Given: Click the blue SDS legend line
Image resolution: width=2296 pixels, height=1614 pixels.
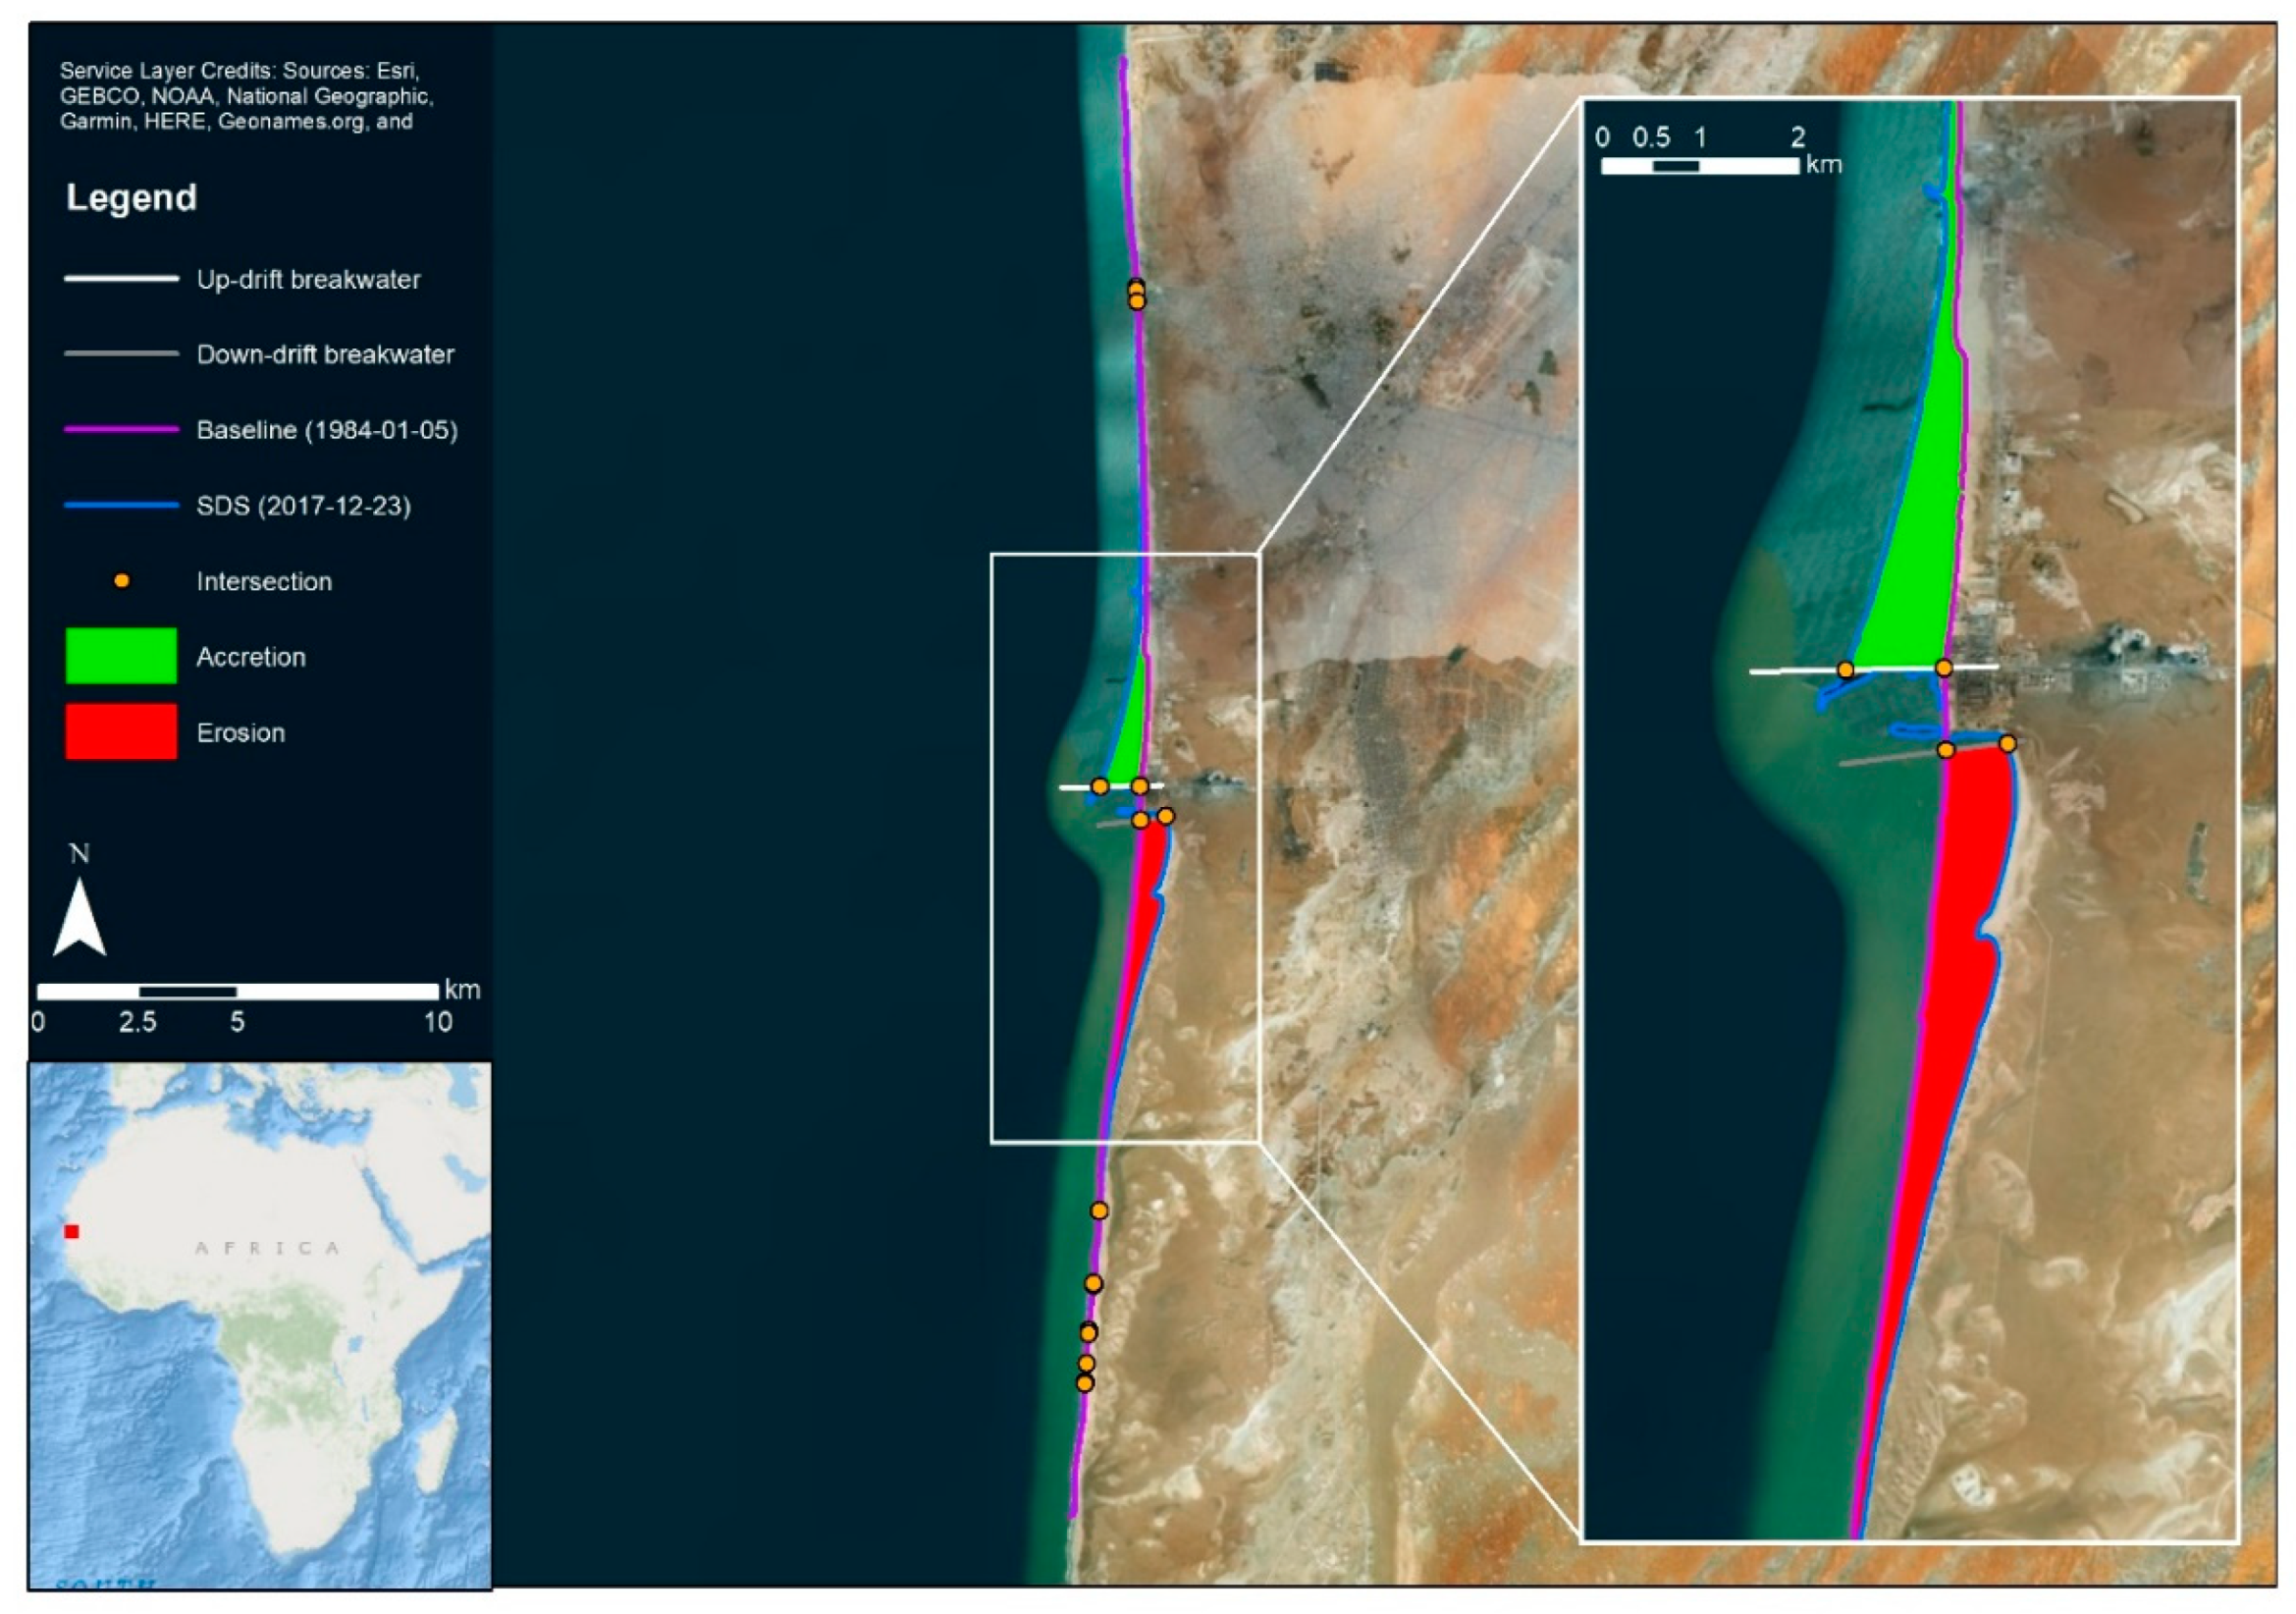Looking at the screenshot, I should 121,505.
